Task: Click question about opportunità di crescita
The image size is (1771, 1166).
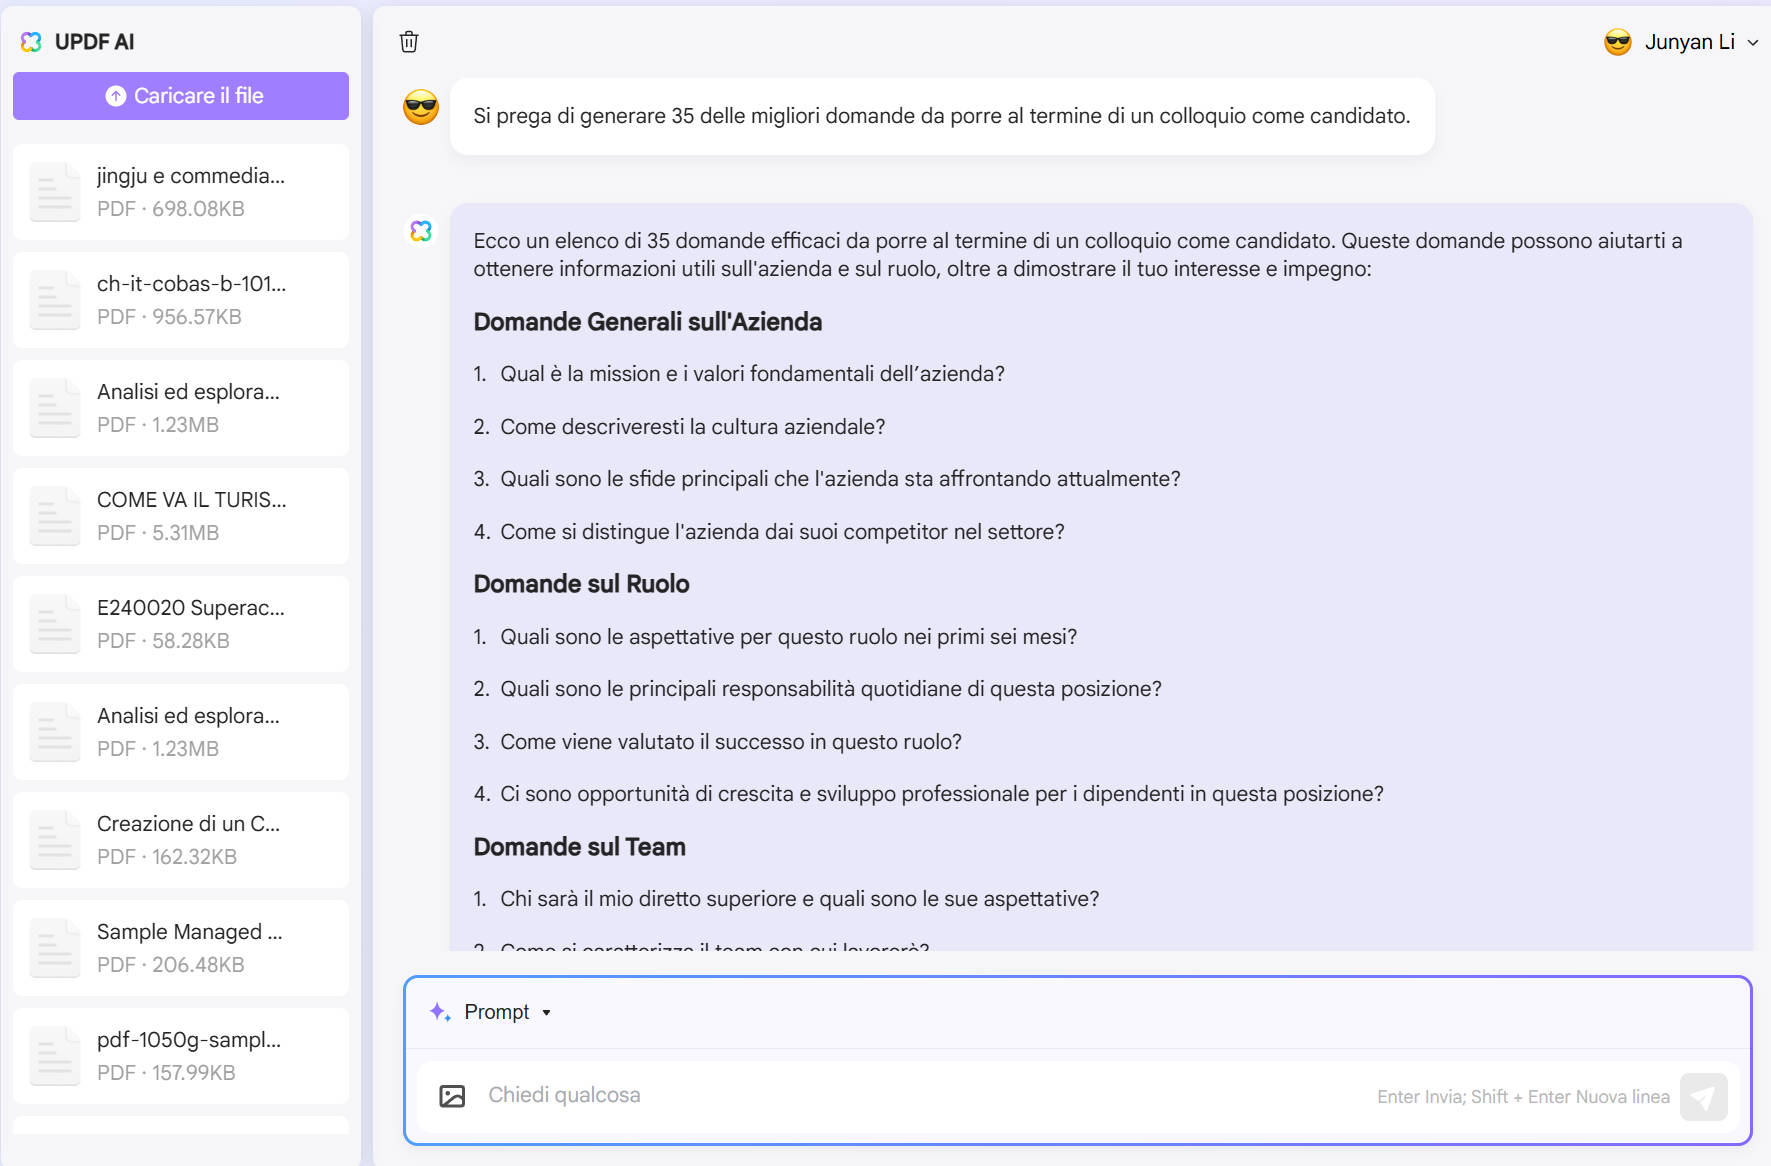Action: [942, 794]
